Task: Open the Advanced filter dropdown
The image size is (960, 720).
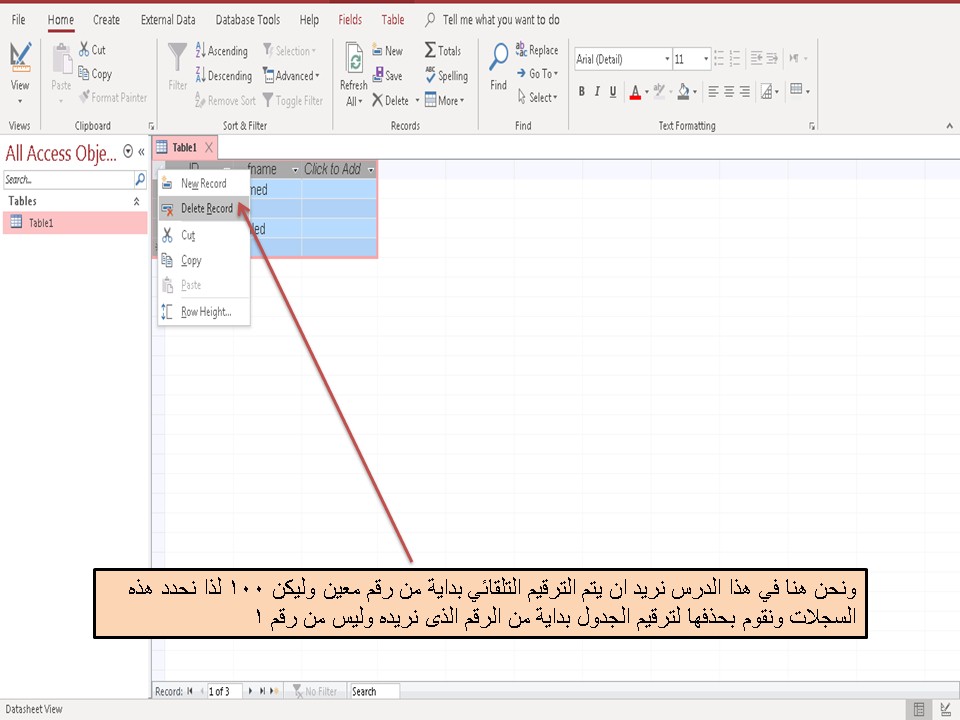Action: [291, 75]
